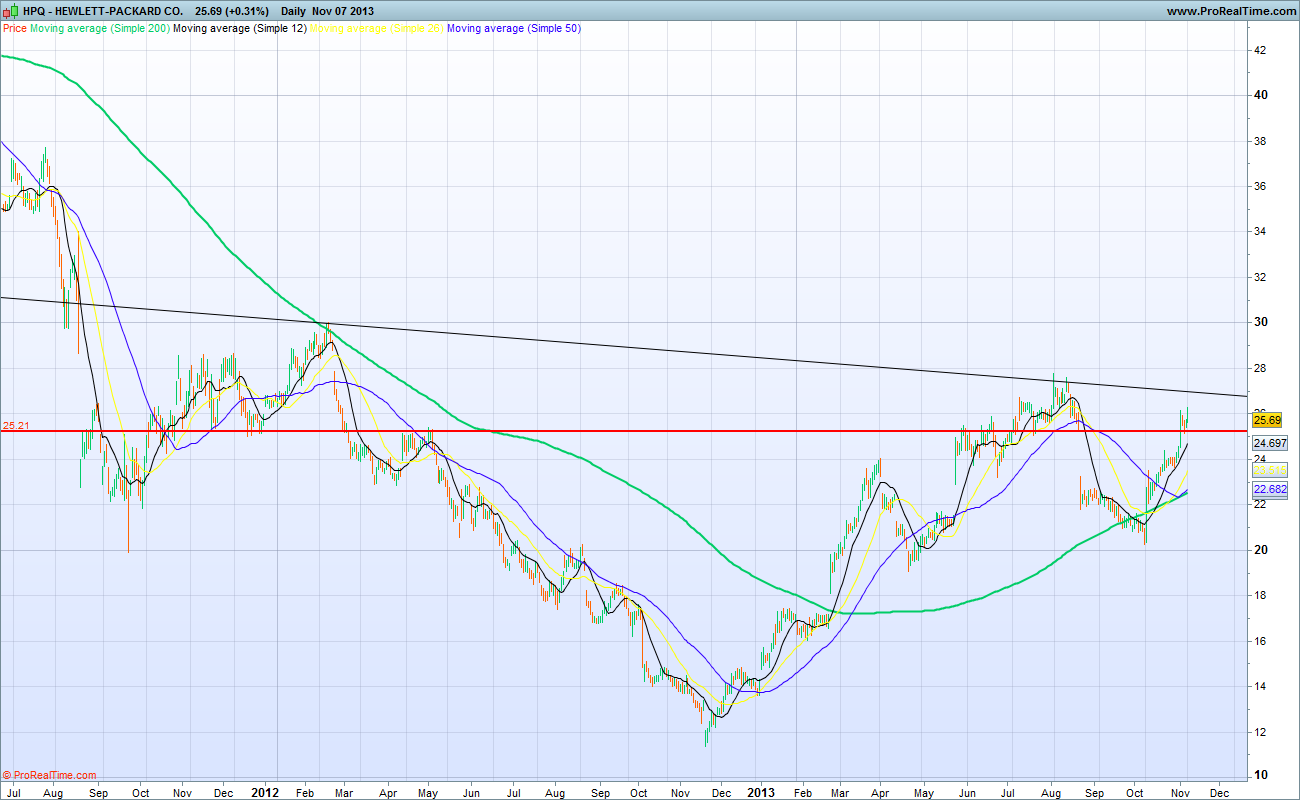This screenshot has width=1300, height=800.
Task: Click the 2012 year label on time axis
Action: pyautogui.click(x=265, y=791)
